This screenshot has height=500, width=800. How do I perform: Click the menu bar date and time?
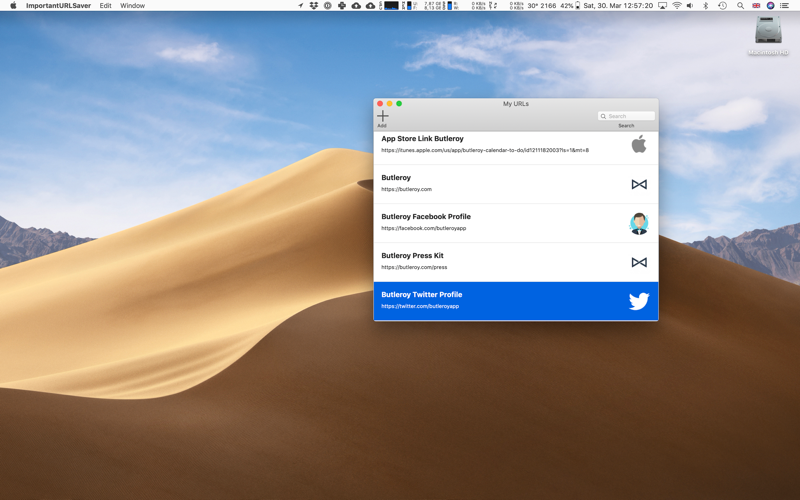[618, 6]
